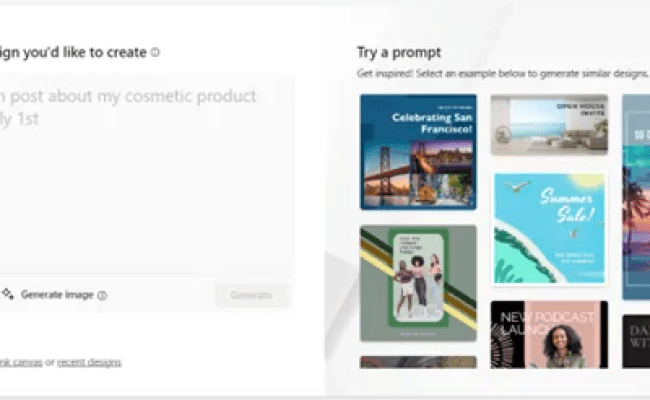Click the Generate button
This screenshot has height=400, width=650.
[x=252, y=295]
